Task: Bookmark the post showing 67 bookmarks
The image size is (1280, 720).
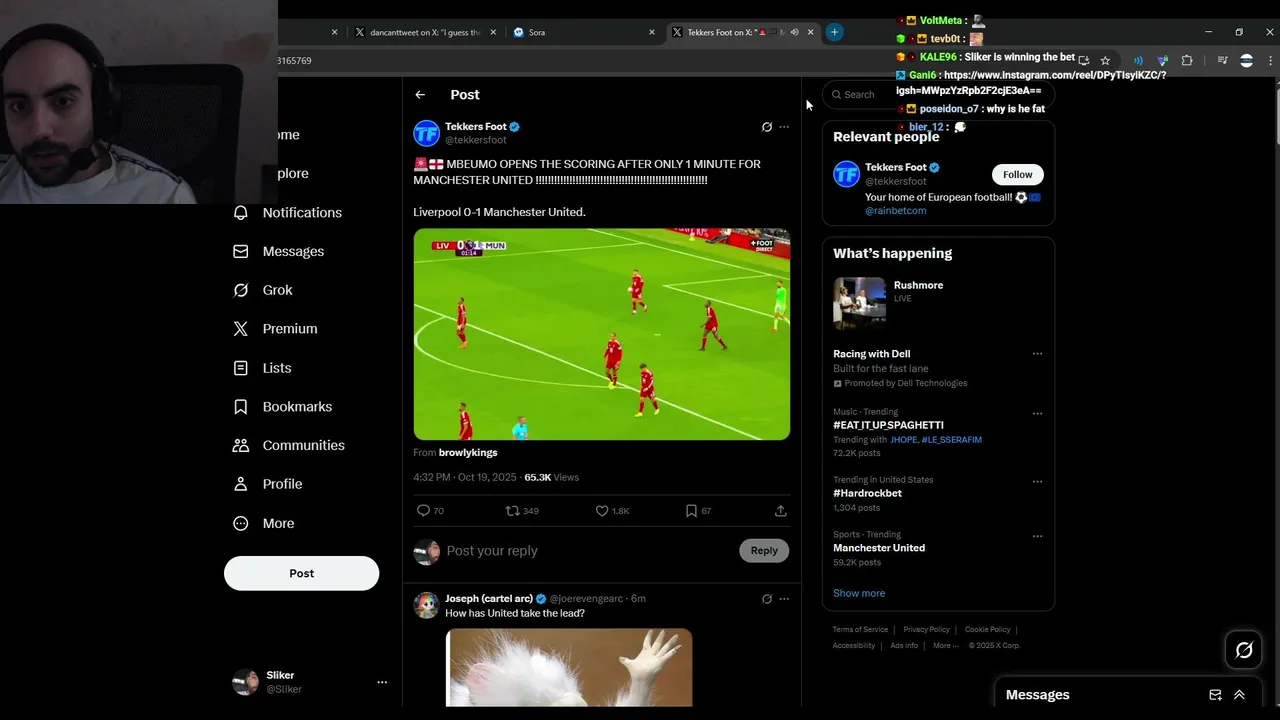Action: [x=698, y=511]
